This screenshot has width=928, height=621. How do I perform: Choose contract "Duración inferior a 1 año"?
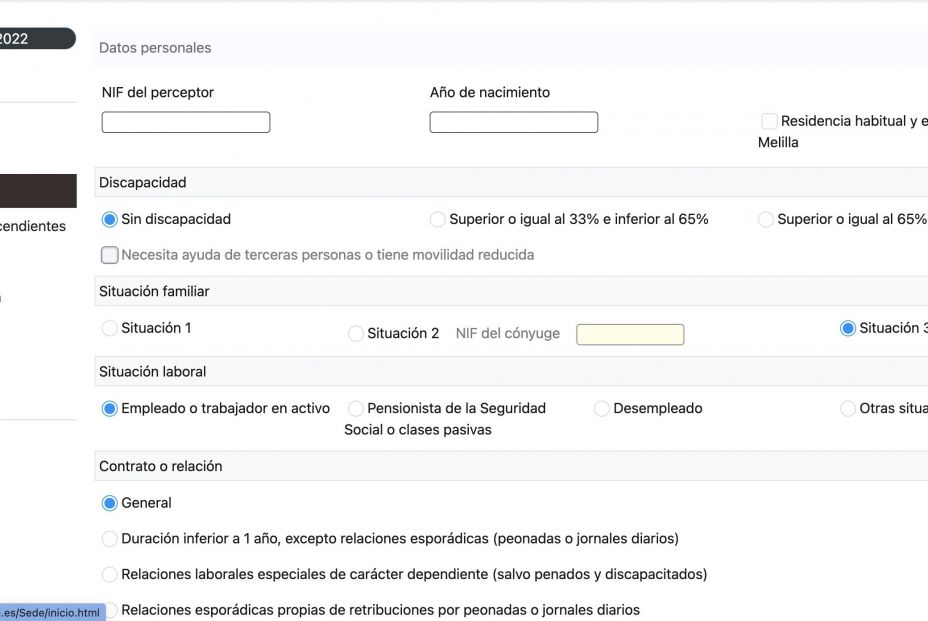pyautogui.click(x=109, y=539)
